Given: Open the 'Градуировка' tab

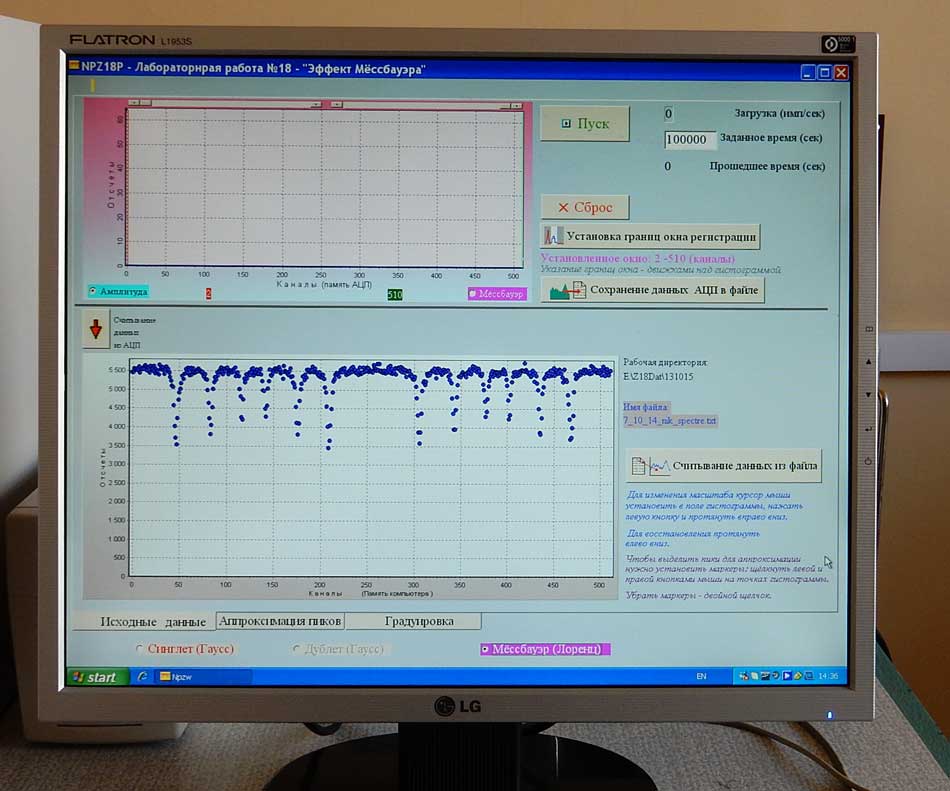Looking at the screenshot, I should pos(412,621).
